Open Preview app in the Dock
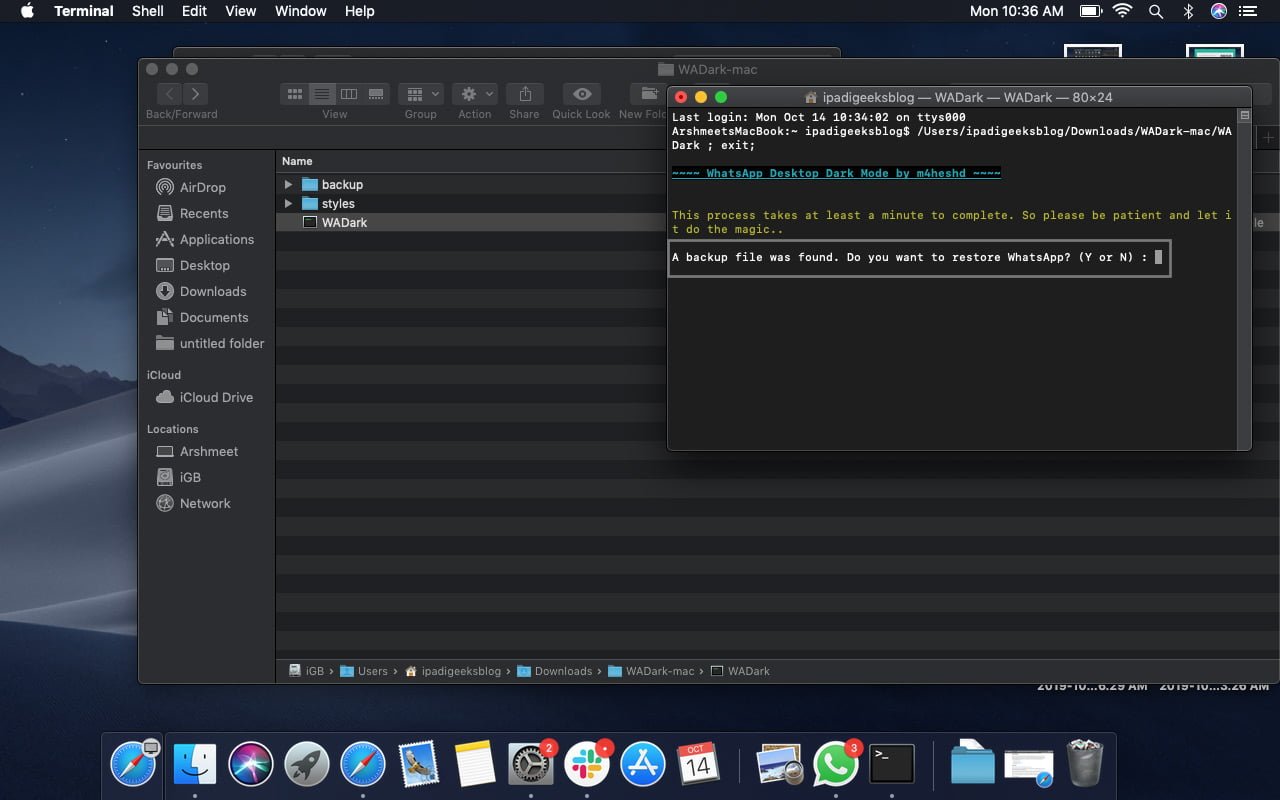 click(779, 765)
